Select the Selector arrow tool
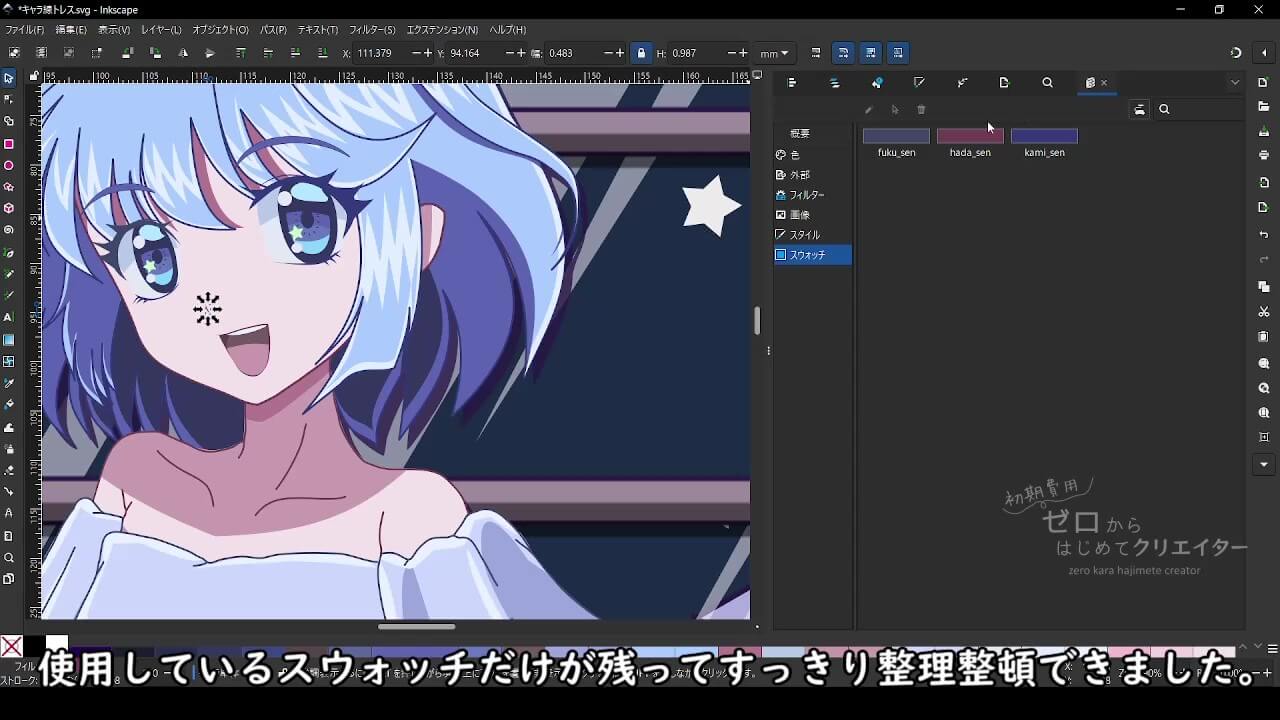1280x720 pixels. coord(9,78)
